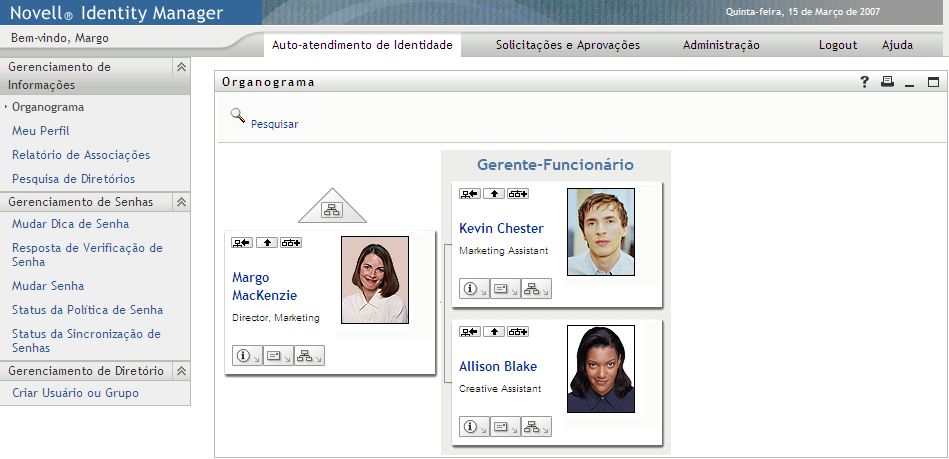The image size is (949, 459).
Task: Click email icon on Margo MacKenzie's card
Action: point(277,355)
